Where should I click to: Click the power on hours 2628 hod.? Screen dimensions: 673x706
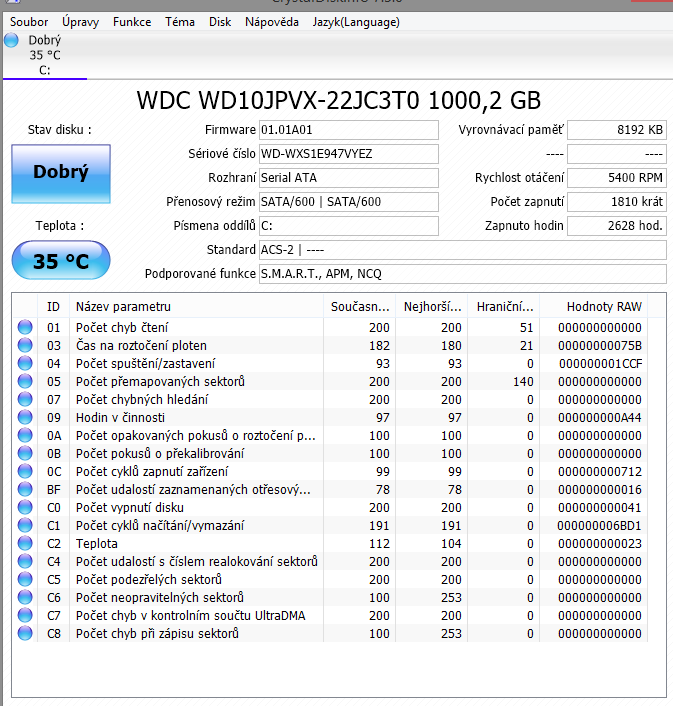[x=617, y=226]
